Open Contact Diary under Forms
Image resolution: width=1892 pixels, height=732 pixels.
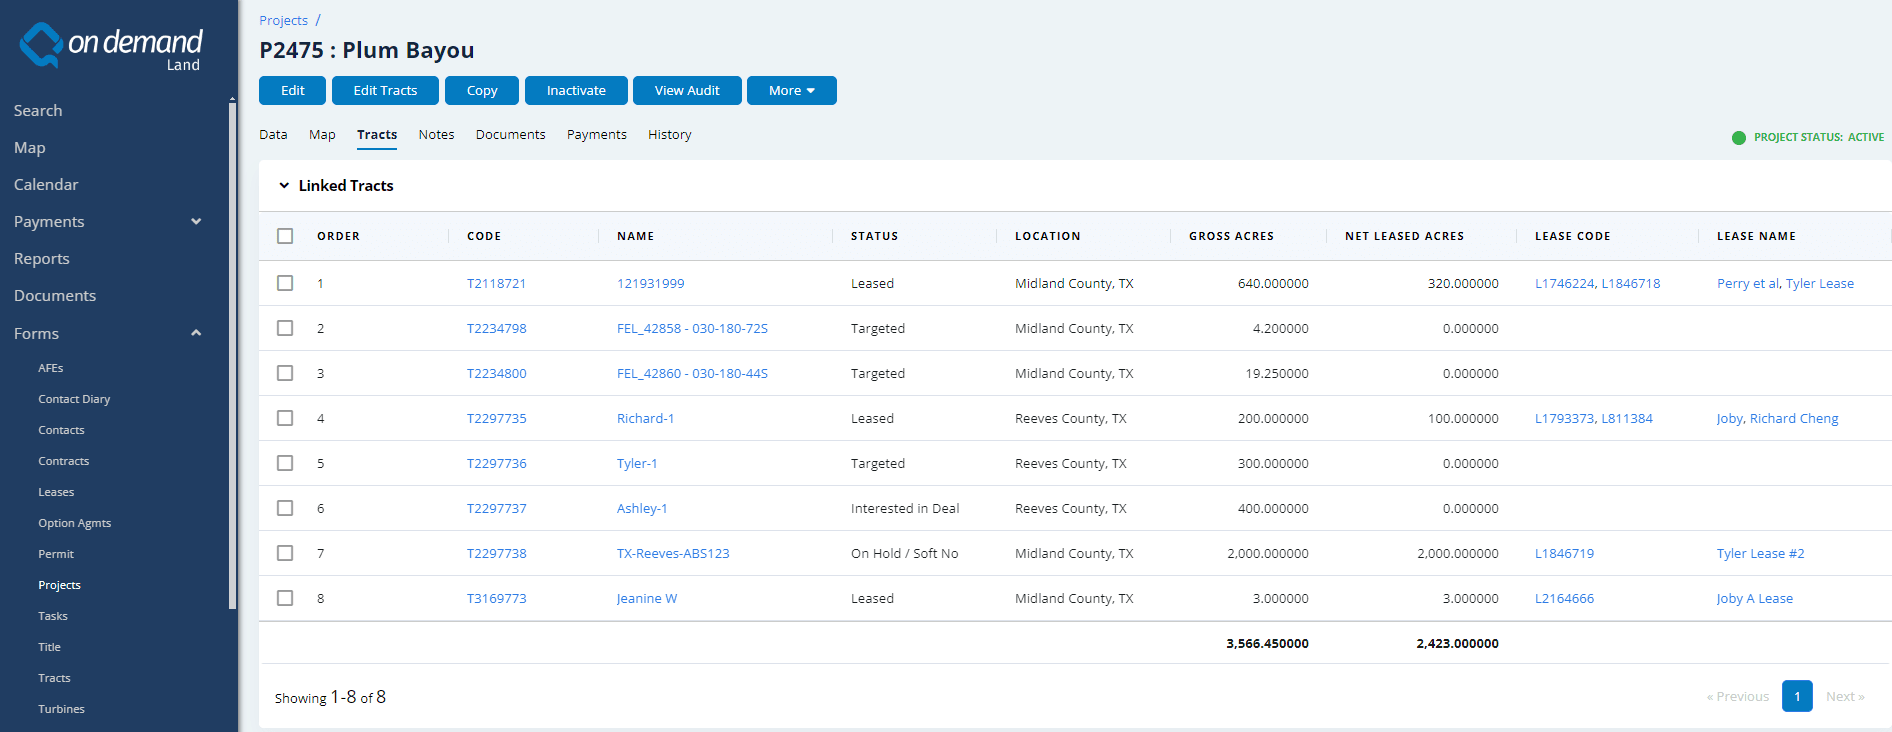(74, 399)
